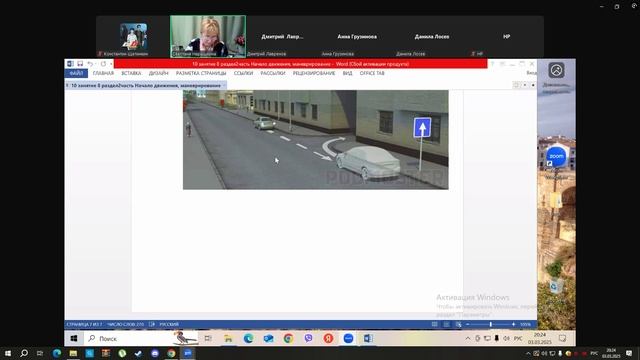This screenshot has width=640, height=360.
Task: Open the РАССЫЛКИ ribbon tab
Action: [x=273, y=73]
